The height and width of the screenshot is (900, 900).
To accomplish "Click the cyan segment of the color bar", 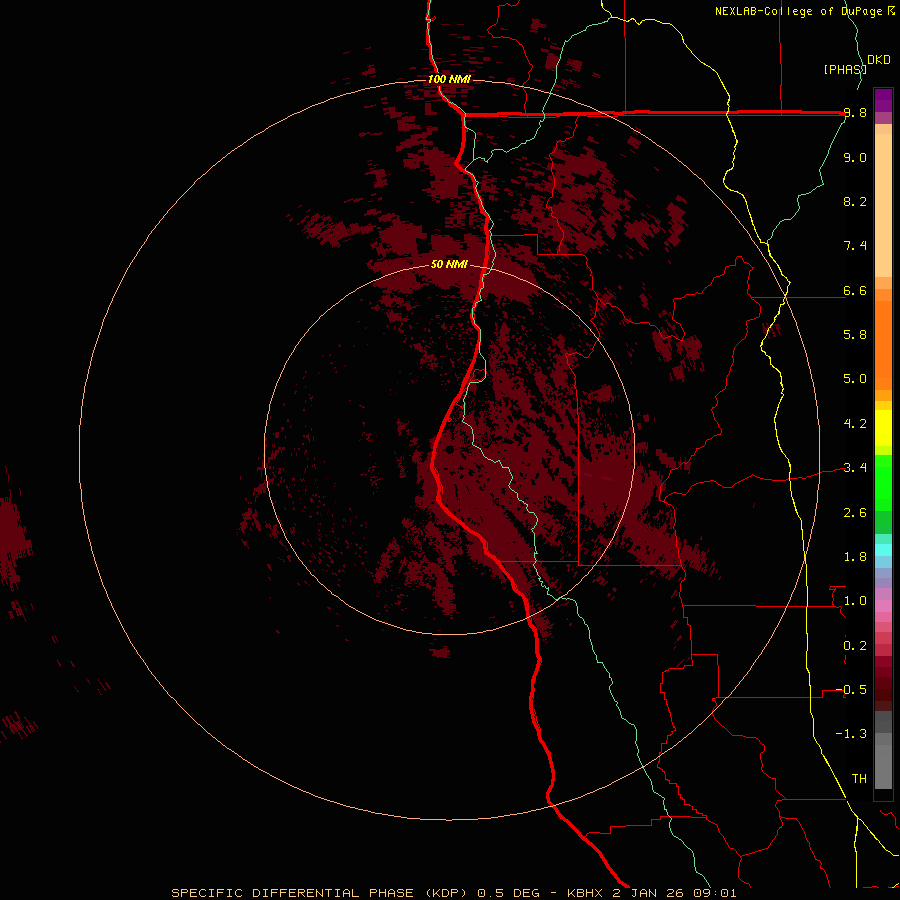I will click(883, 549).
